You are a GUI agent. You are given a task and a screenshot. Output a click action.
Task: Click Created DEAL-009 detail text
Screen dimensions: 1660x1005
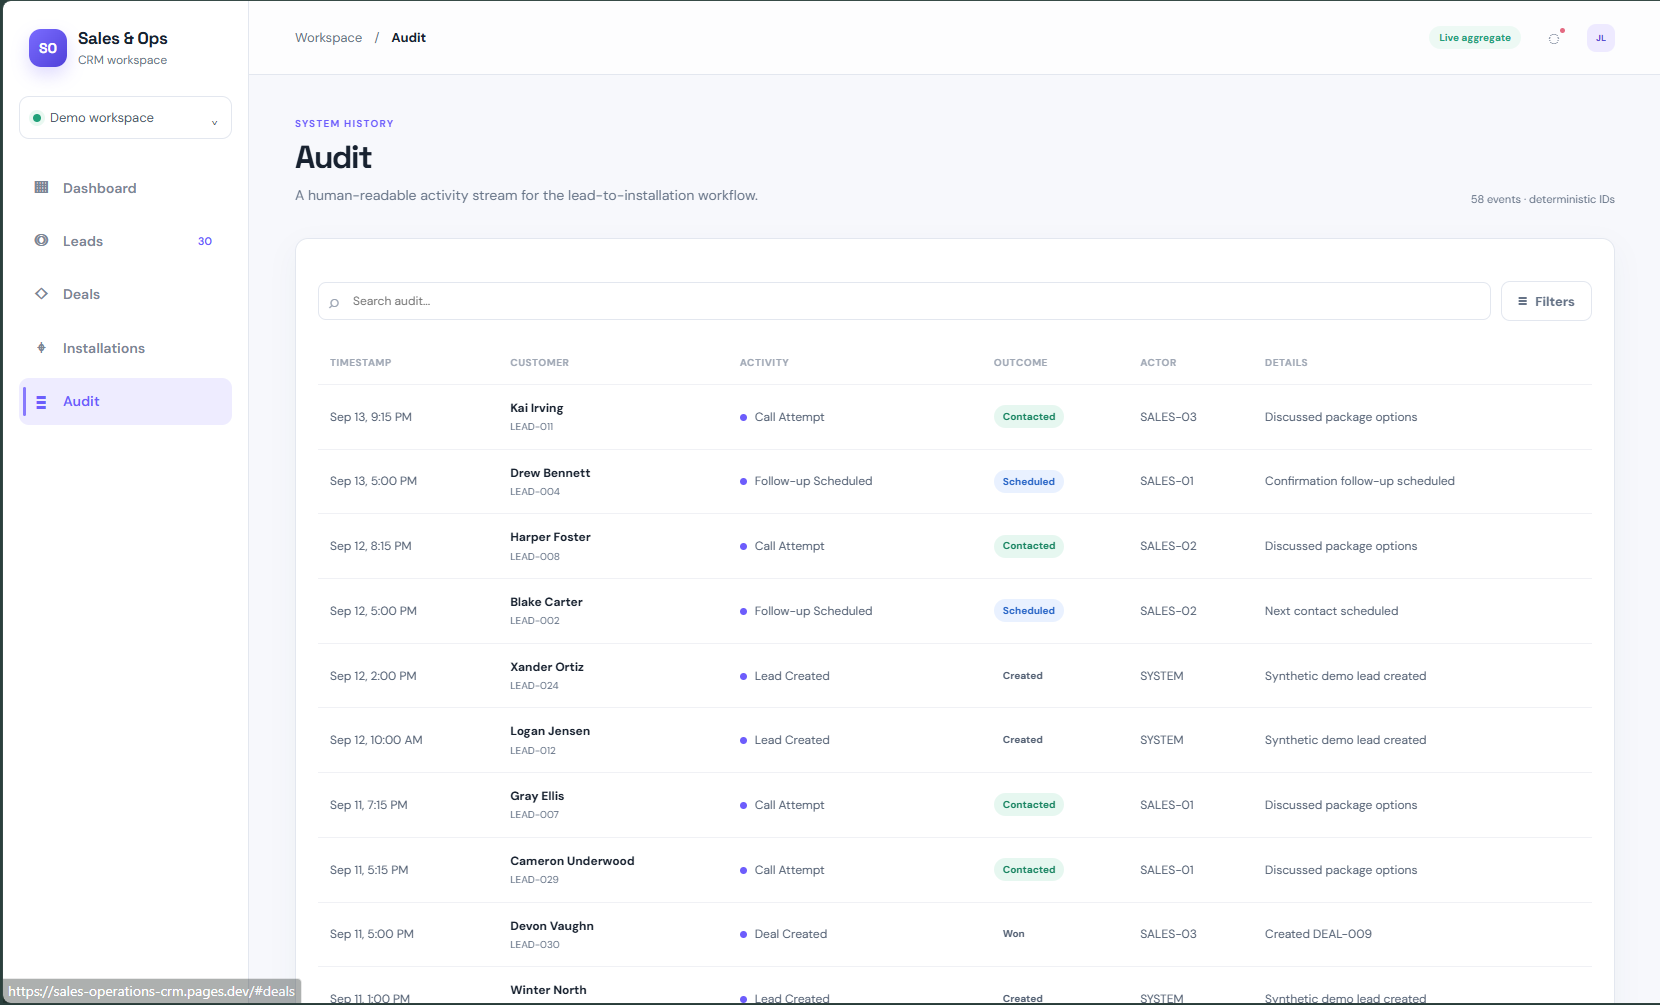[x=1318, y=934]
